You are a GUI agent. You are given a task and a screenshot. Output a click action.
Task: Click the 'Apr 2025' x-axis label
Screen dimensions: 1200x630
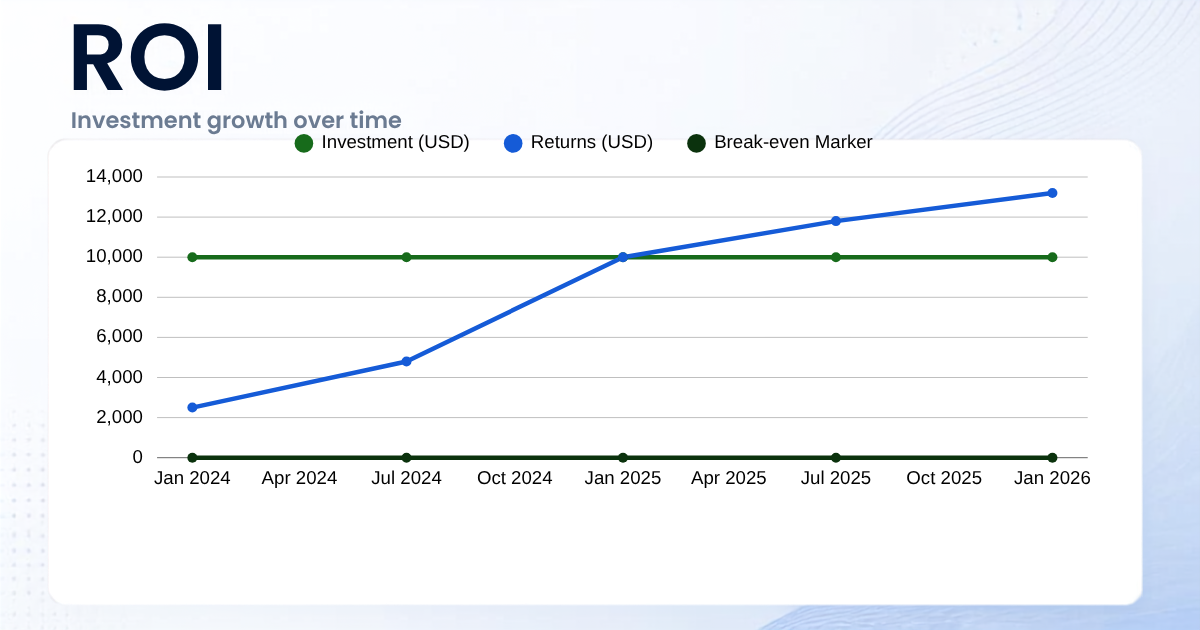(729, 478)
